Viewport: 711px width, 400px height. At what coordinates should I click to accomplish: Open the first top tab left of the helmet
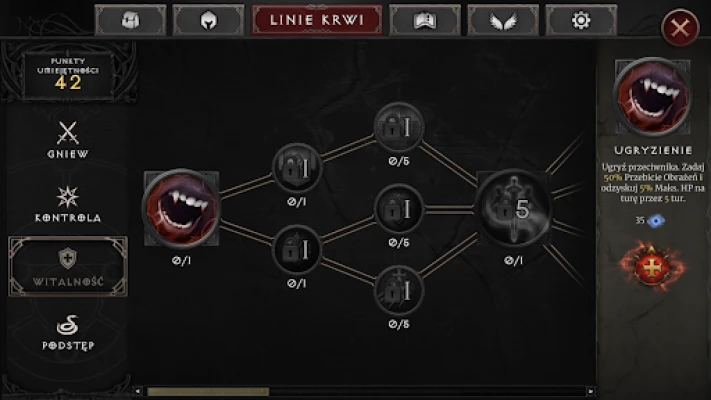pyautogui.click(x=131, y=20)
